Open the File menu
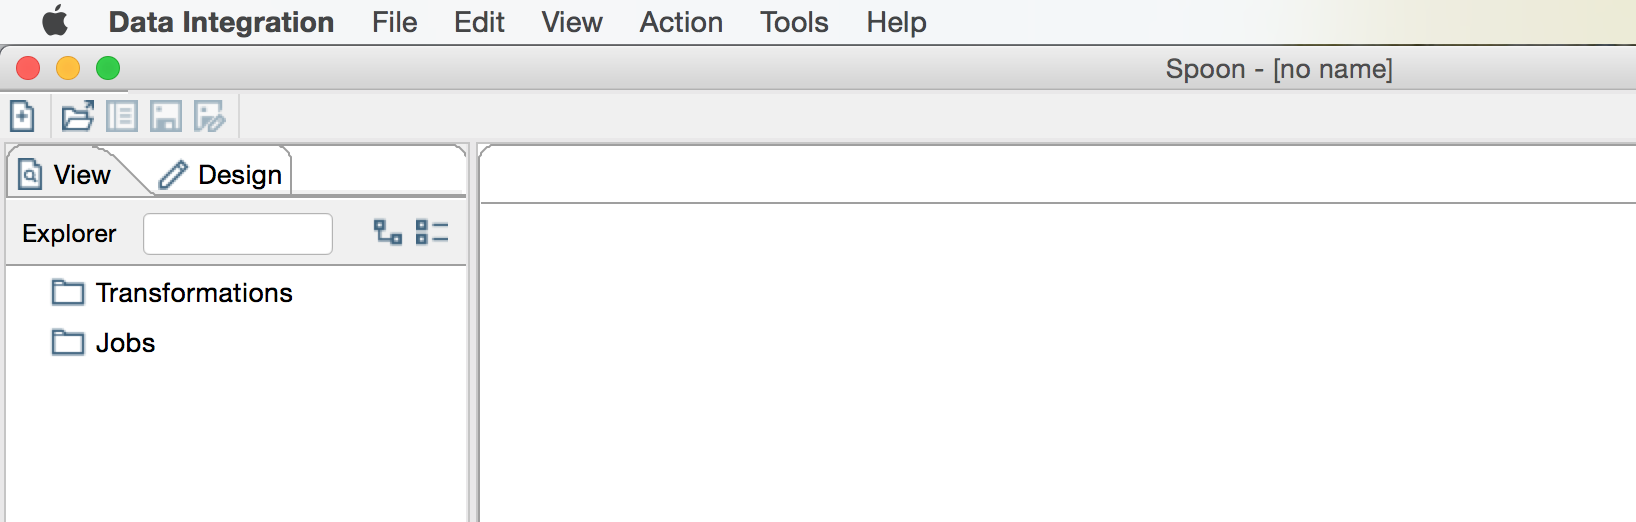 (394, 22)
